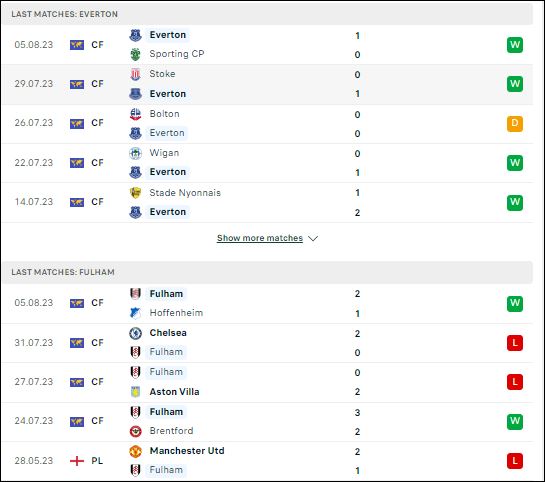Image resolution: width=545 pixels, height=482 pixels.
Task: Click the Brentford club crest
Action: click(x=135, y=431)
